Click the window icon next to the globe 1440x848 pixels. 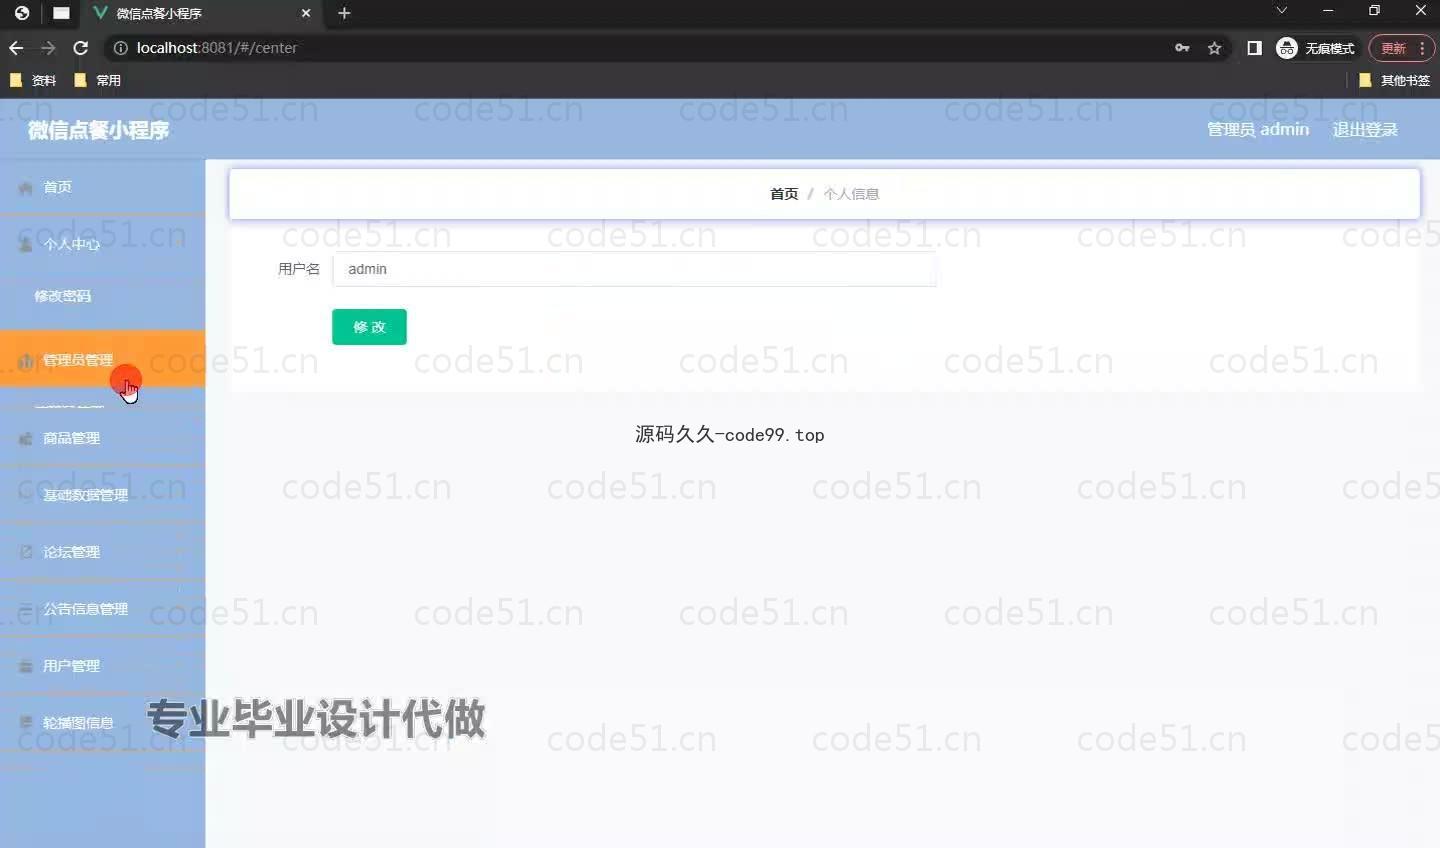(61, 13)
